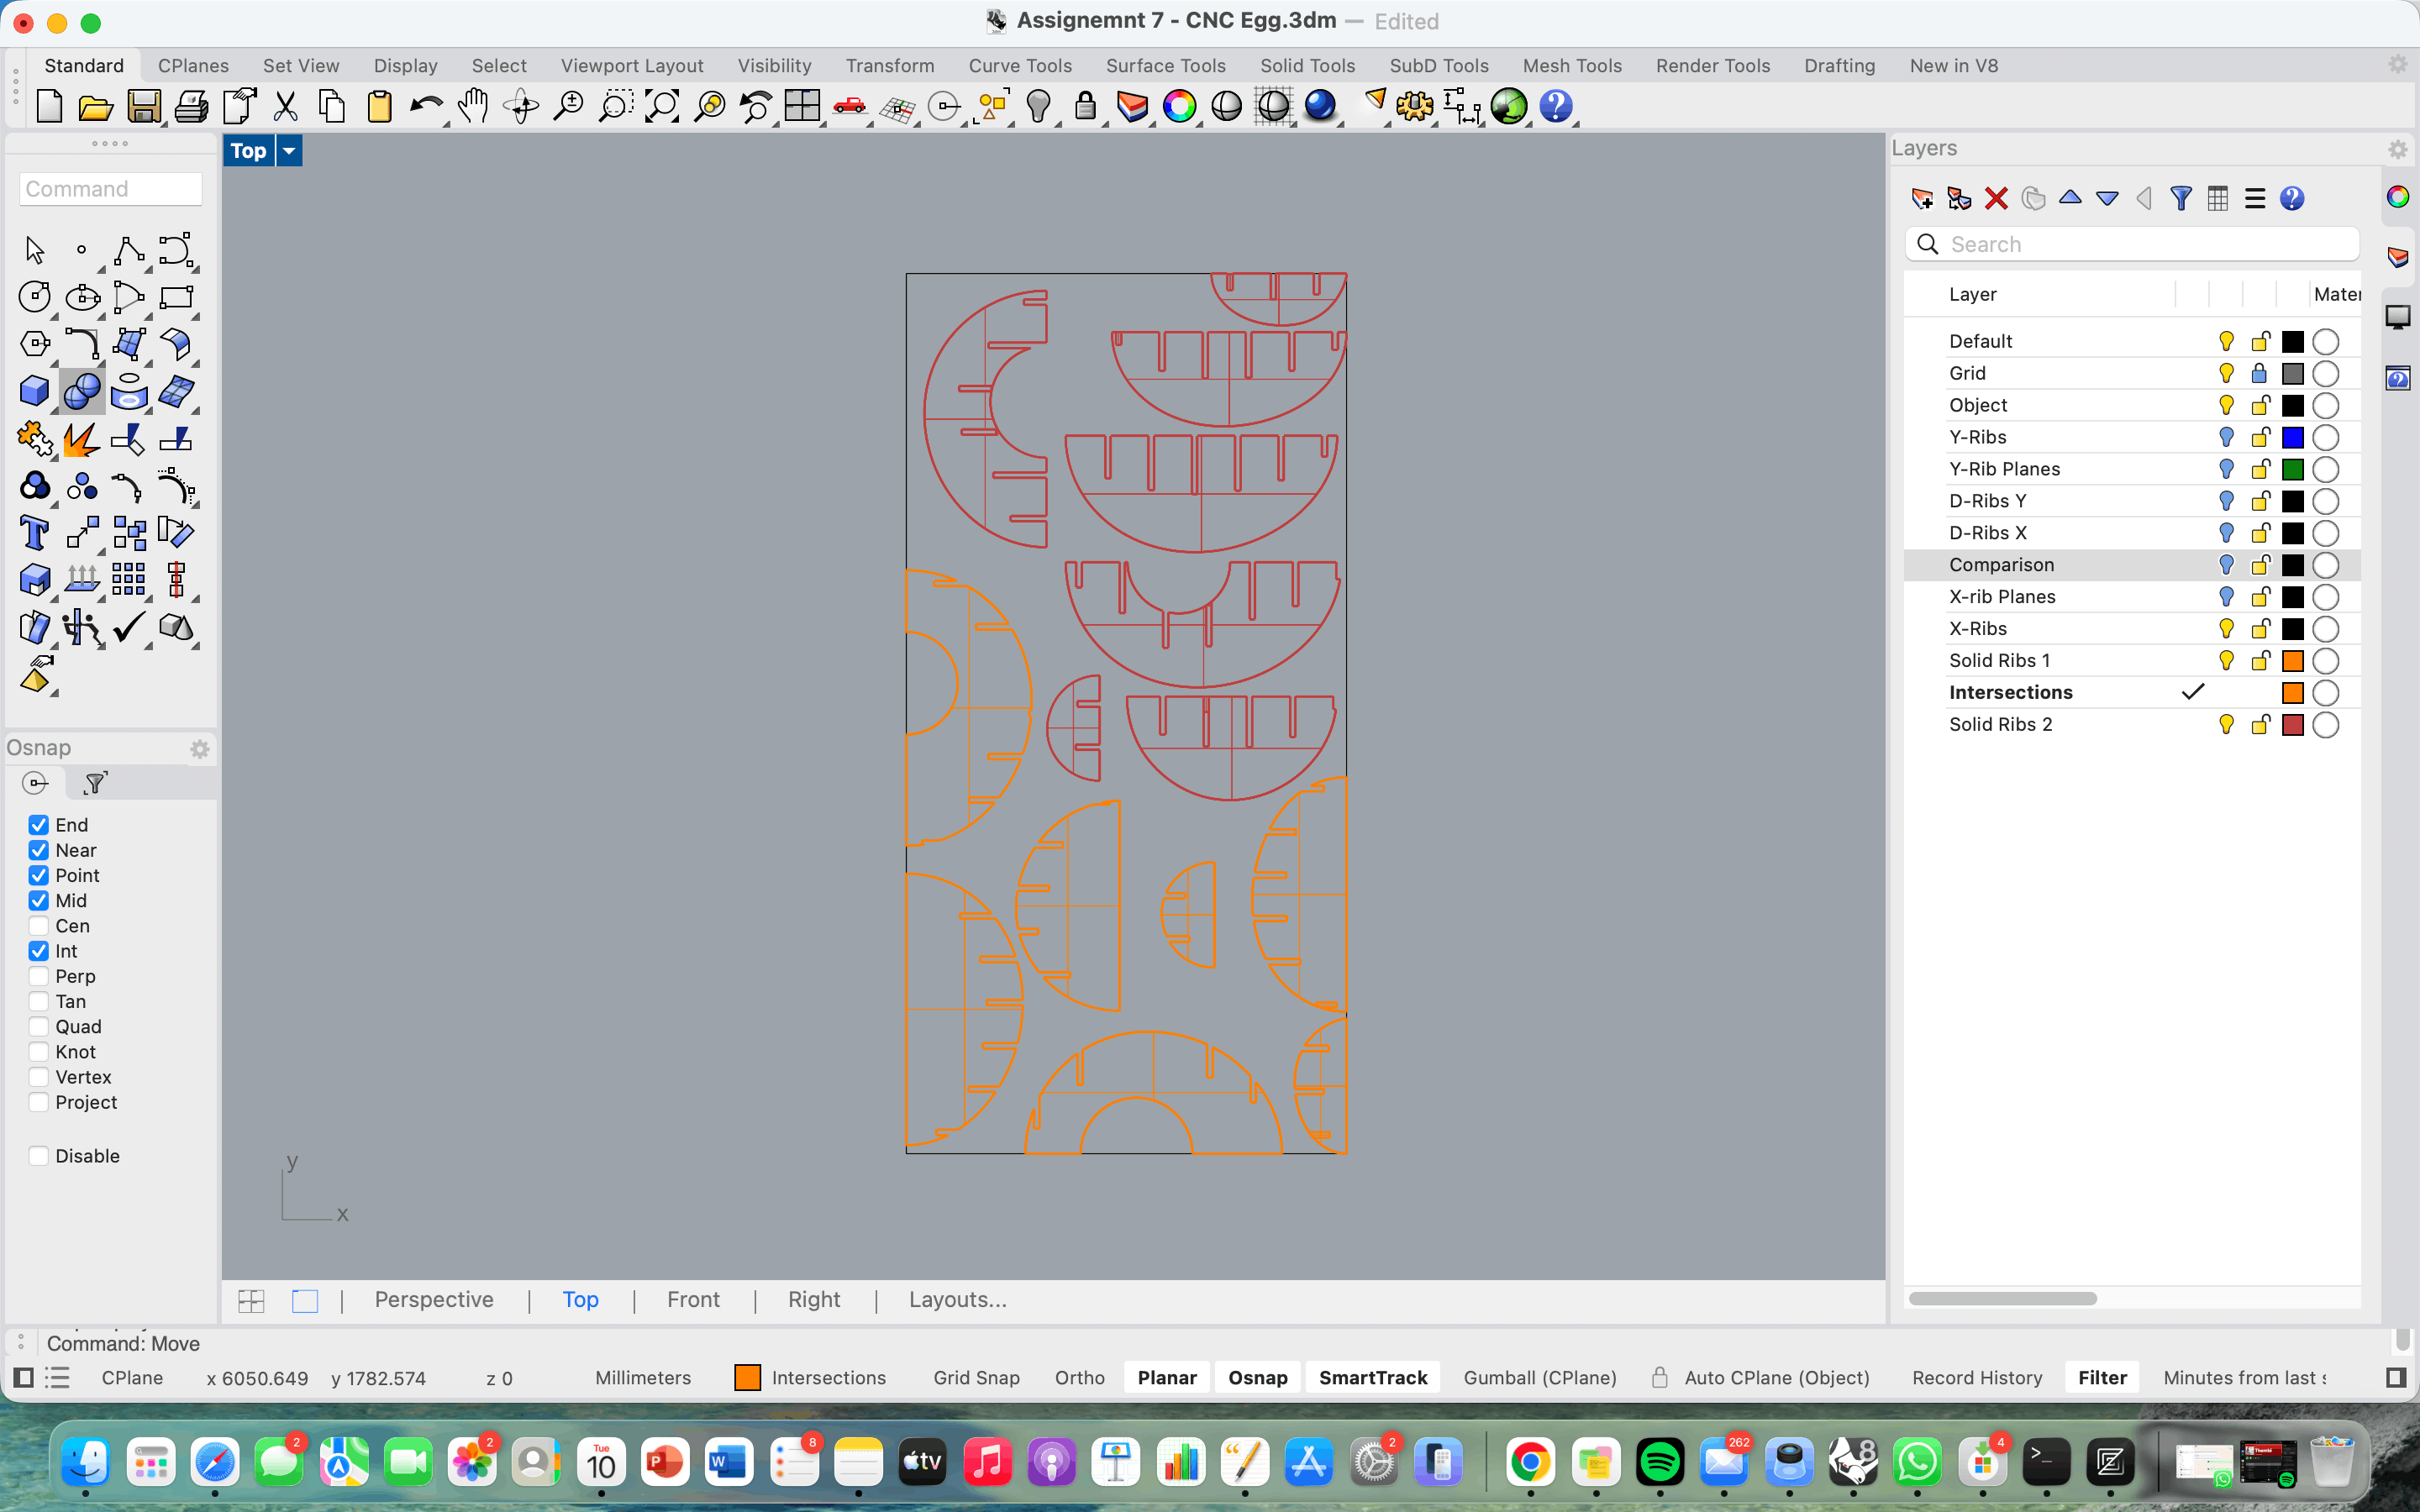Click the Text object tool
2420x1512 pixels.
[34, 533]
